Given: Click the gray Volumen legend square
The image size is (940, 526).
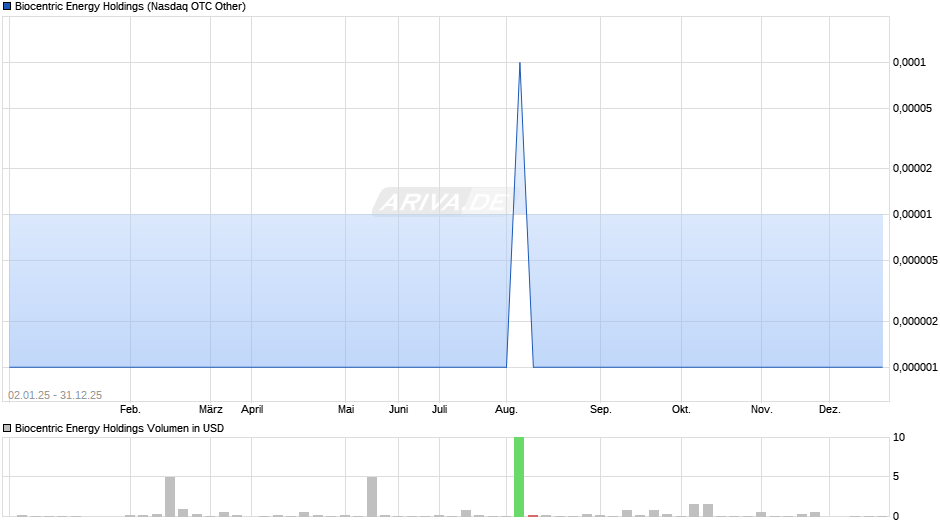Looking at the screenshot, I should pos(7,428).
